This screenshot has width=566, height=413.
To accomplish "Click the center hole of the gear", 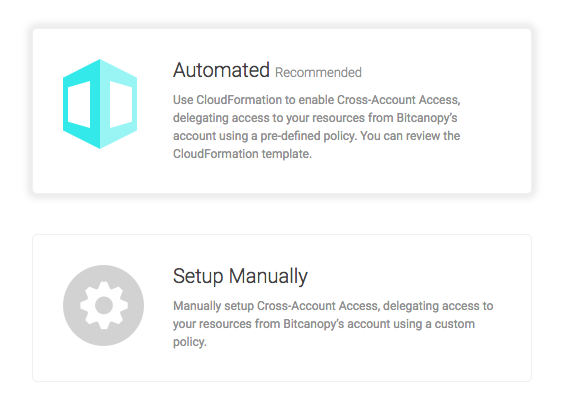I will point(104,305).
